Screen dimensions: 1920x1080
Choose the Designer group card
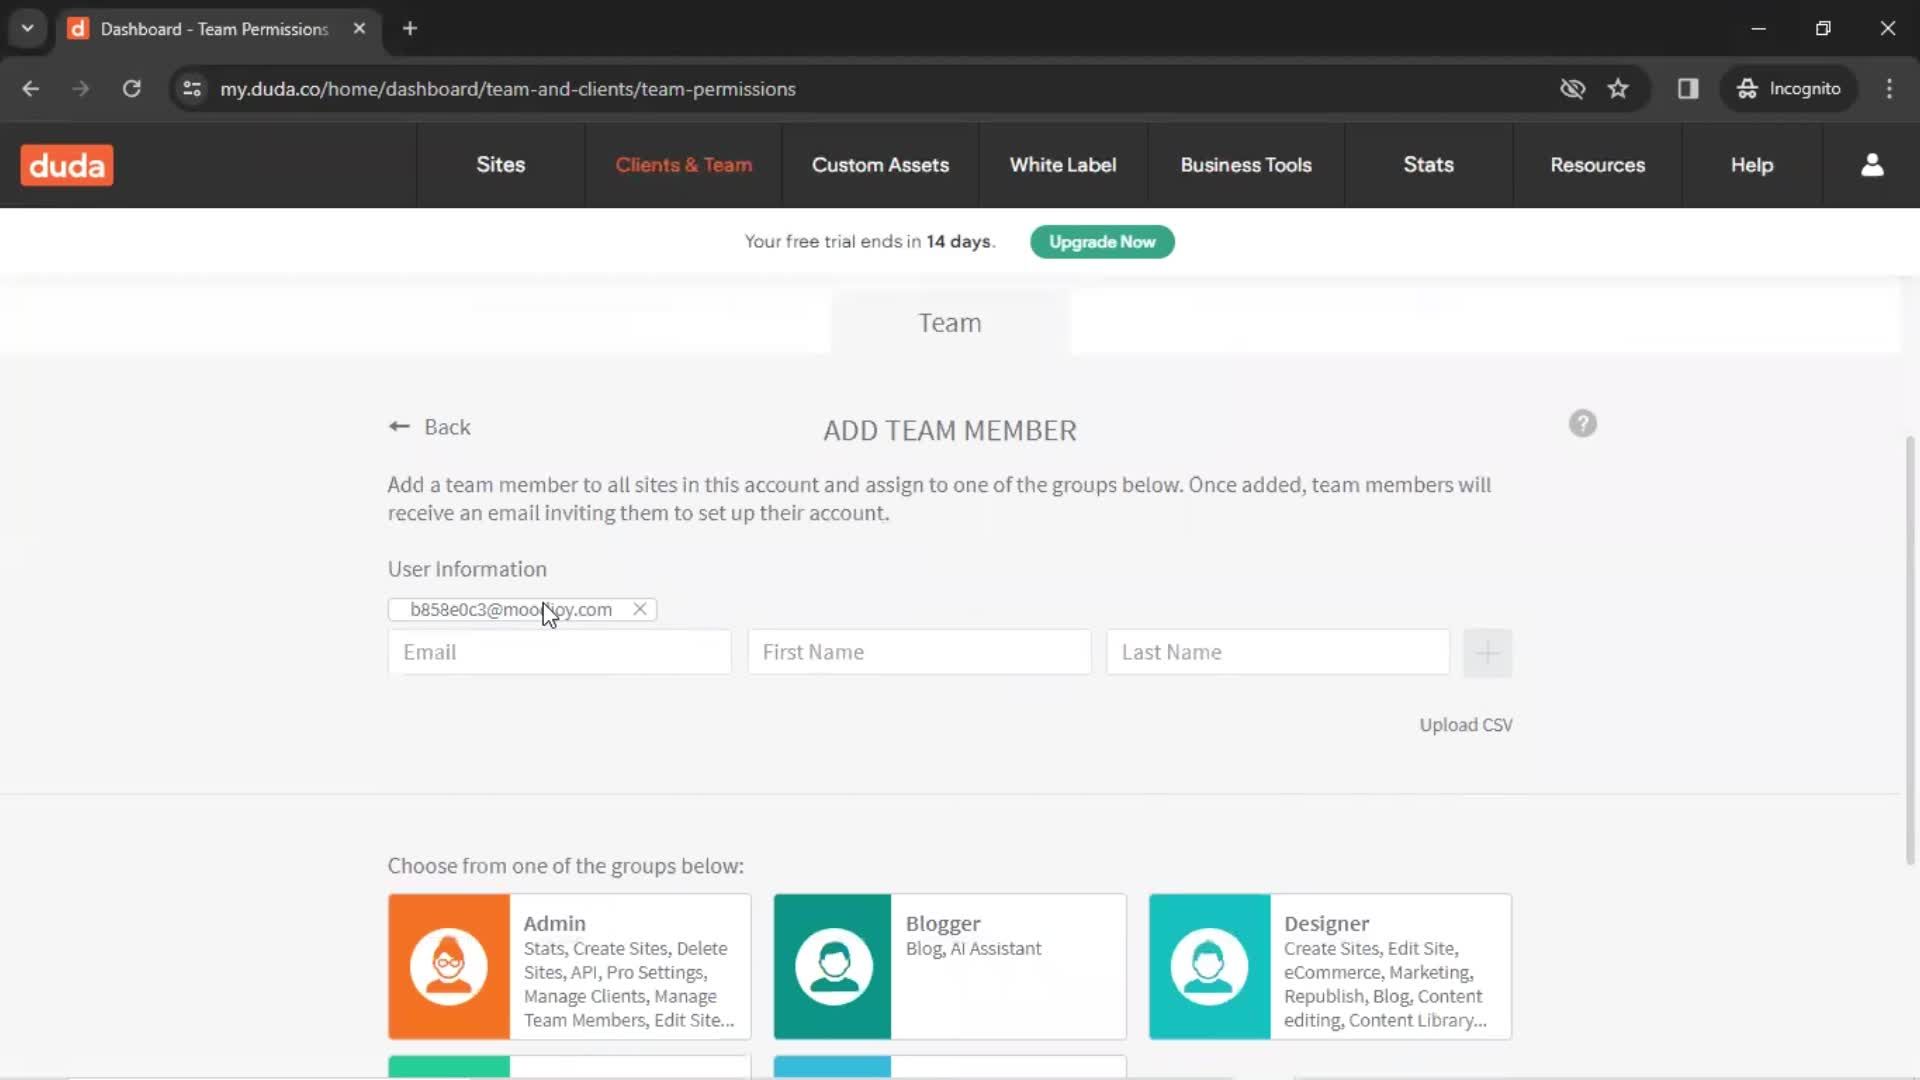tap(1330, 966)
